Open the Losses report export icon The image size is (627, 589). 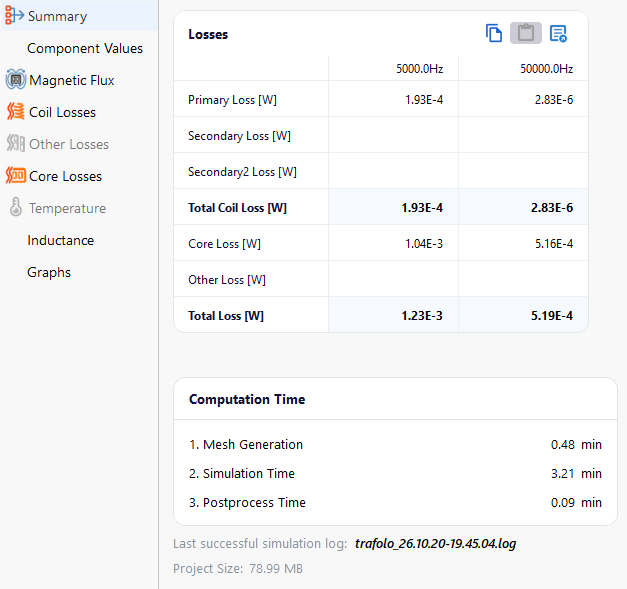pos(558,33)
